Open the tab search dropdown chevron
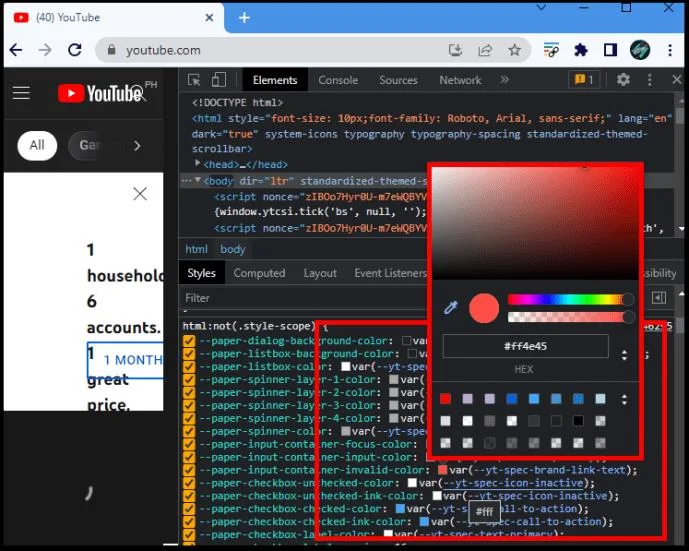The height and width of the screenshot is (551, 689). click(x=541, y=7)
